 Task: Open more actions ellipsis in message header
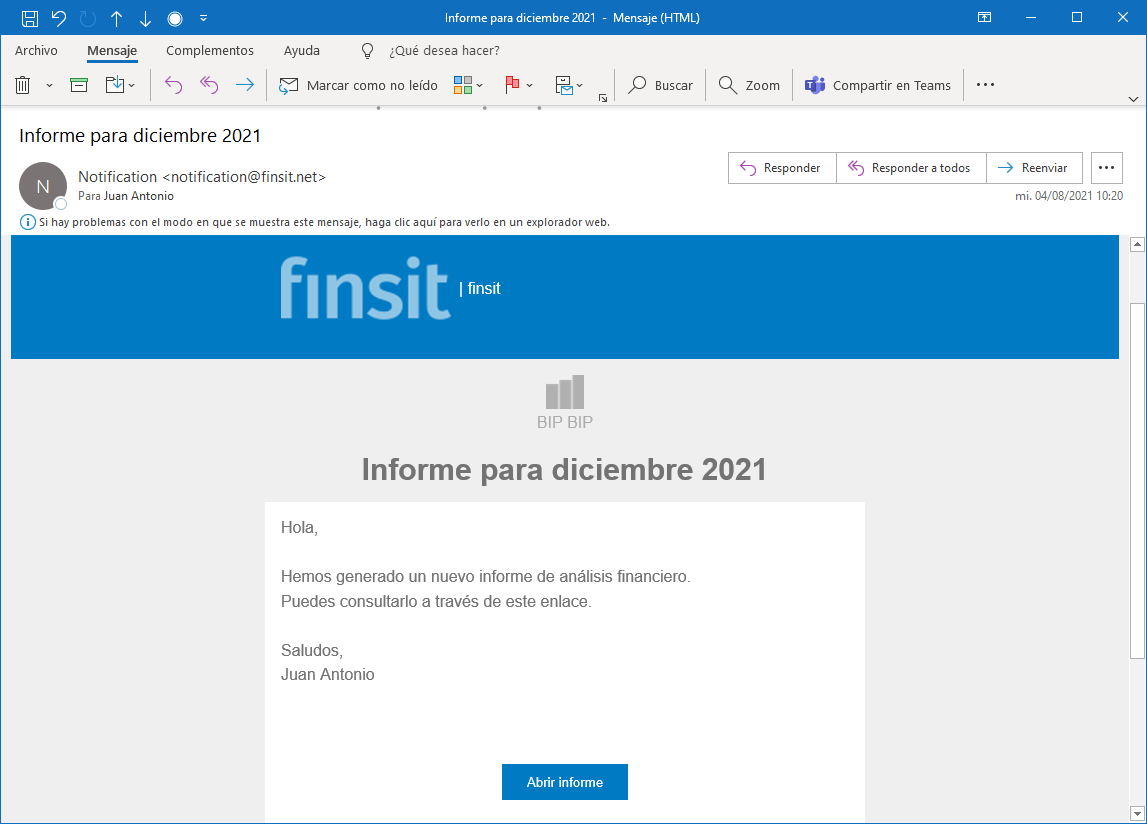(1106, 168)
